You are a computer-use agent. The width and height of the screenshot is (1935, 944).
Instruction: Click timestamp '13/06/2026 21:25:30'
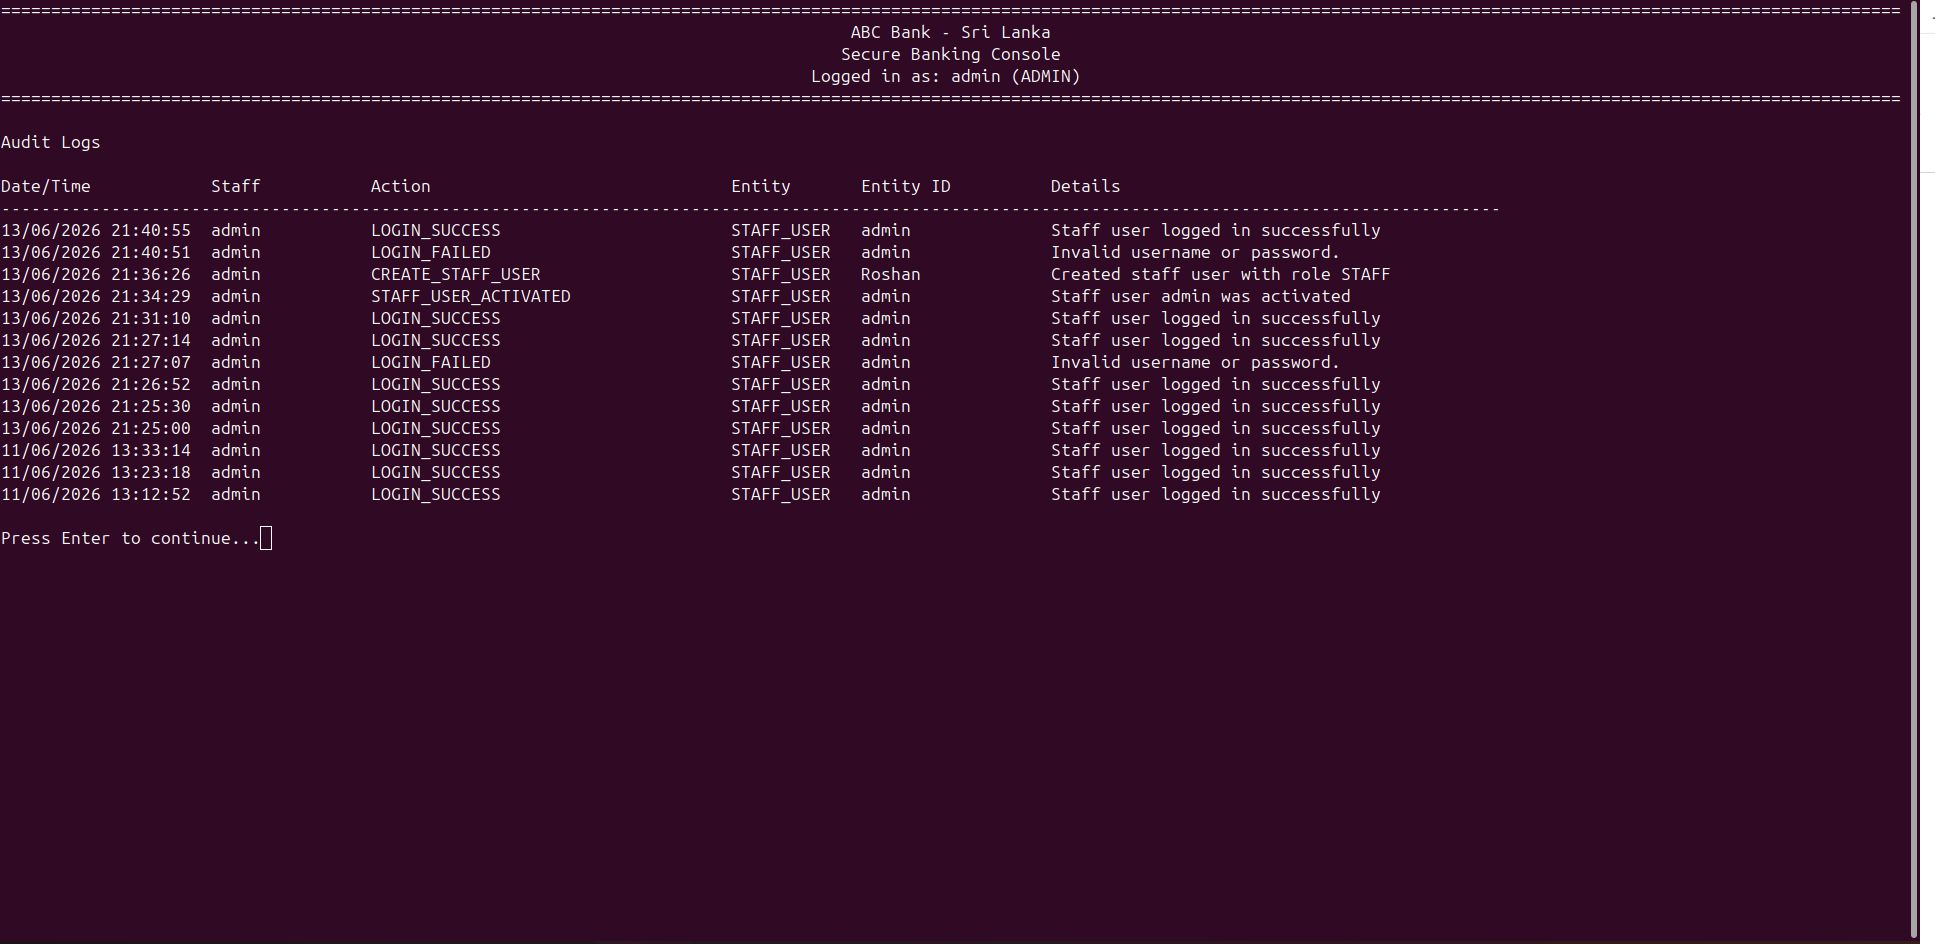click(96, 406)
